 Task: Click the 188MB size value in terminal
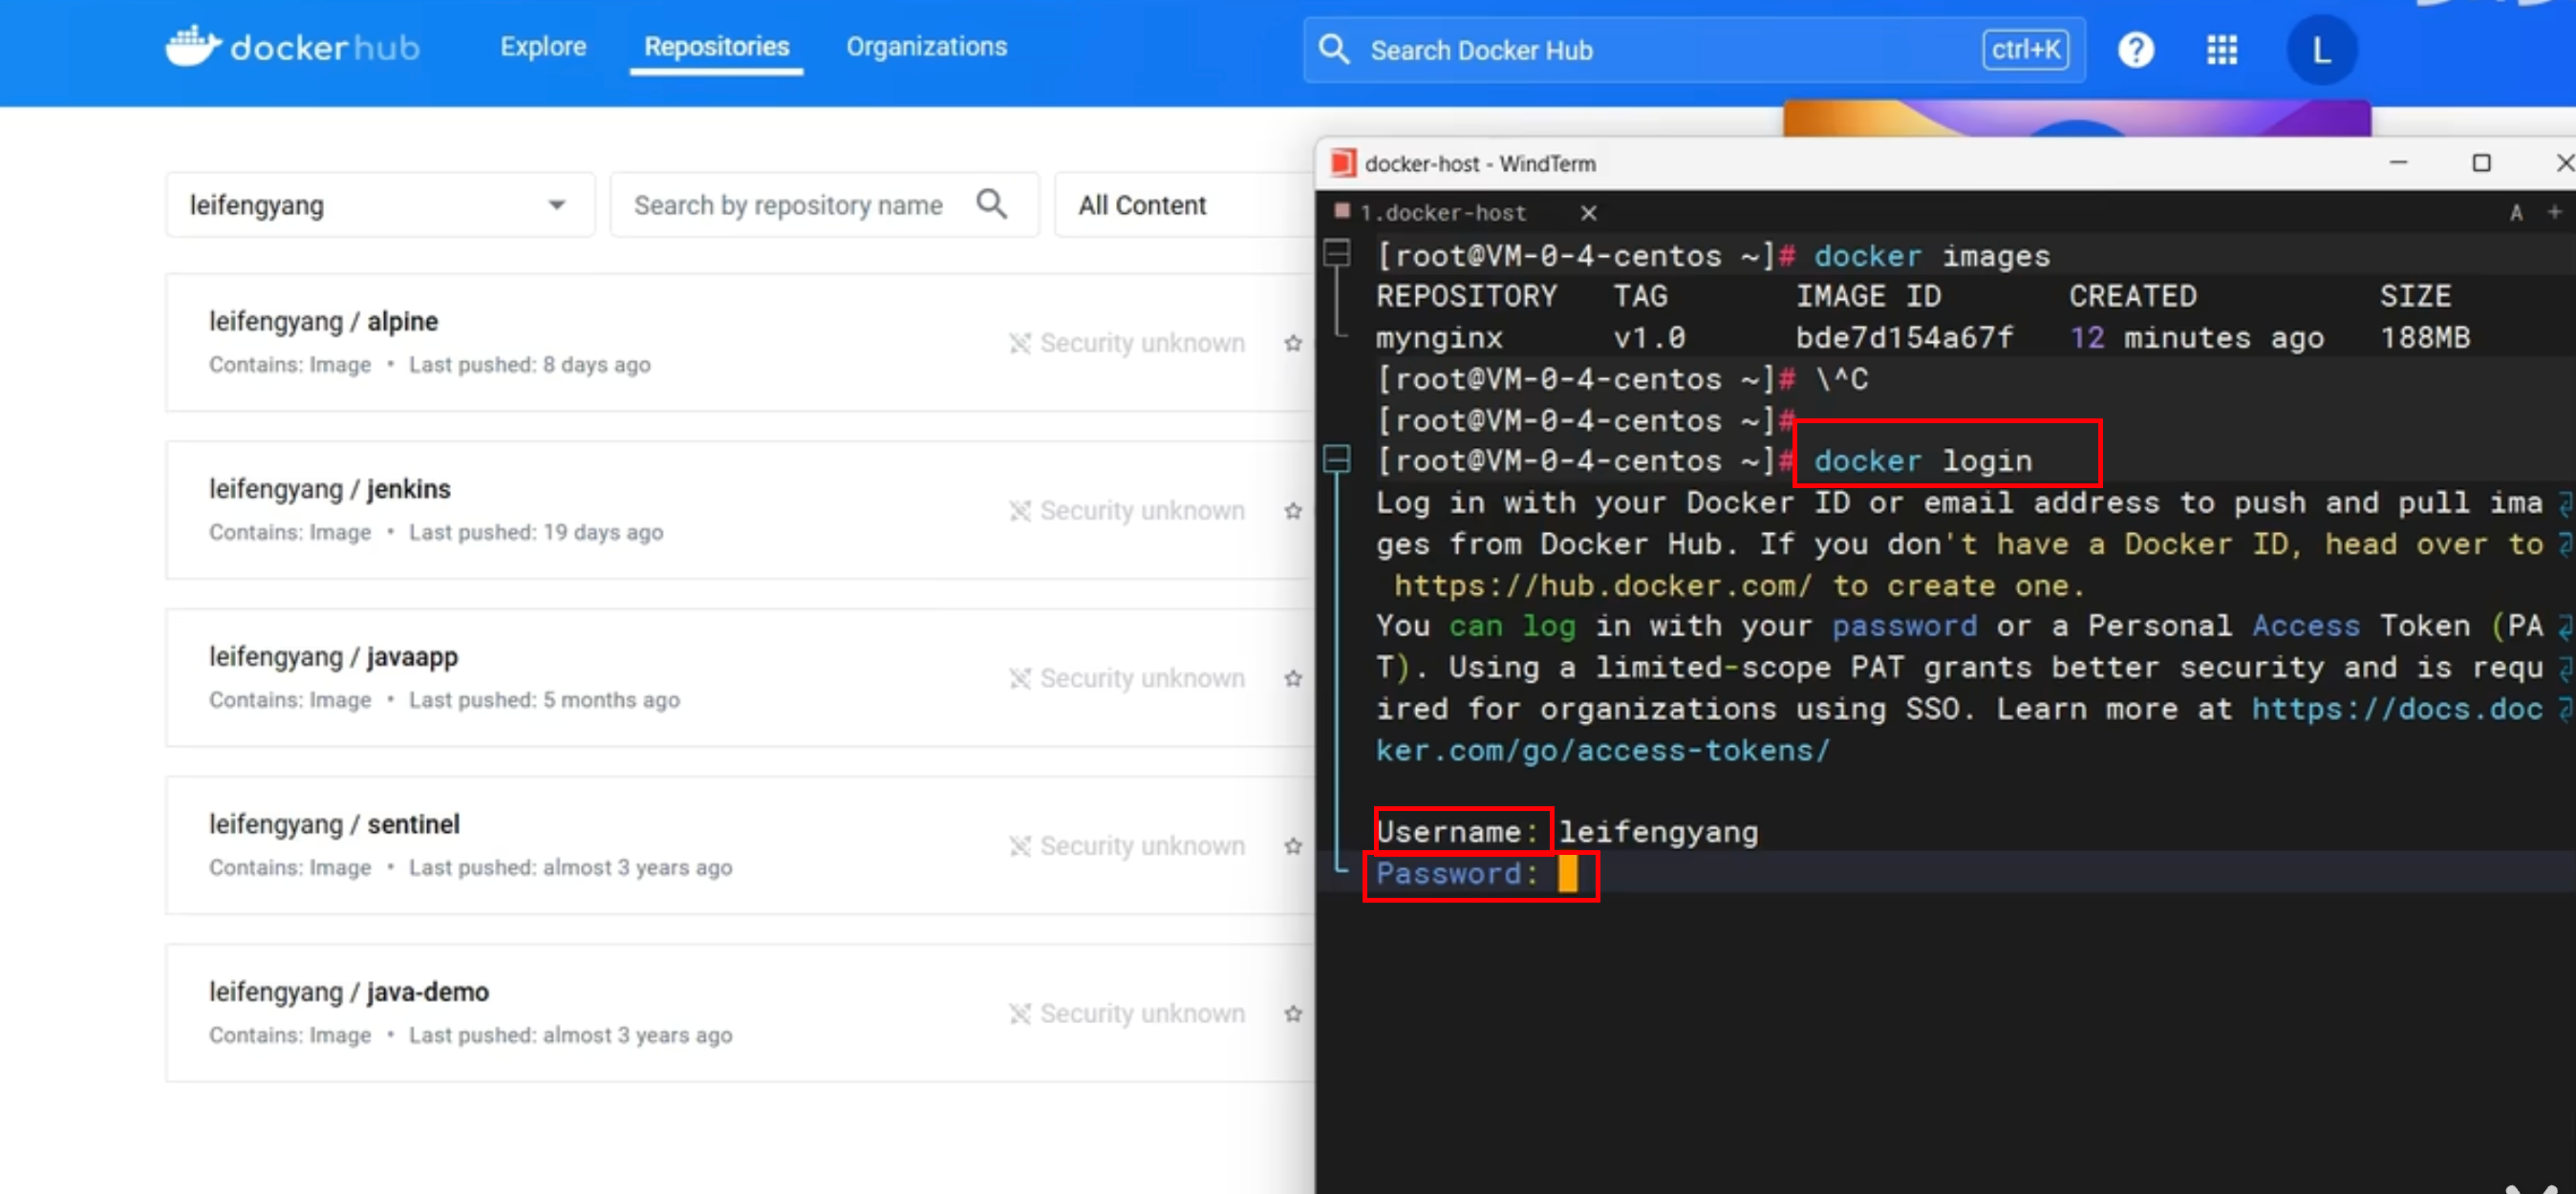tap(2424, 338)
